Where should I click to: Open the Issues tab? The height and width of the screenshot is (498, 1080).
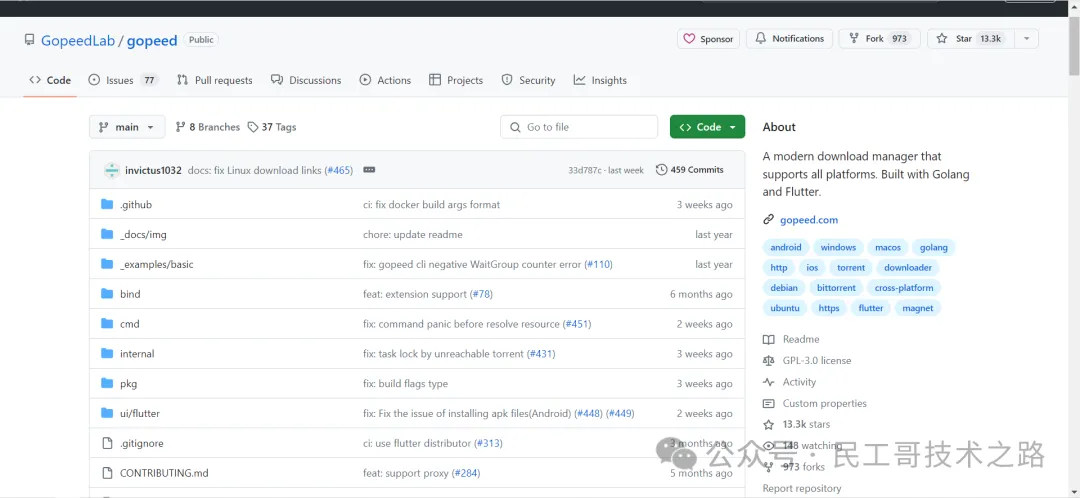[x=123, y=80]
